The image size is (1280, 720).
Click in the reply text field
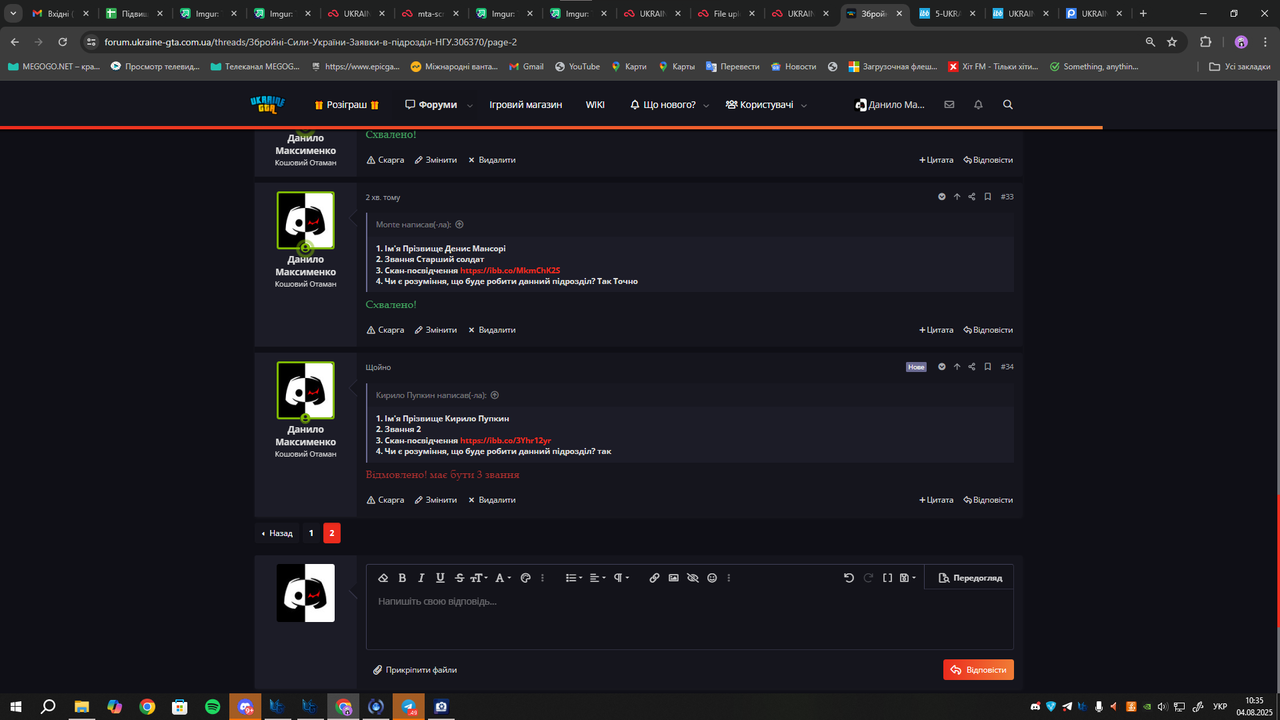(689, 619)
